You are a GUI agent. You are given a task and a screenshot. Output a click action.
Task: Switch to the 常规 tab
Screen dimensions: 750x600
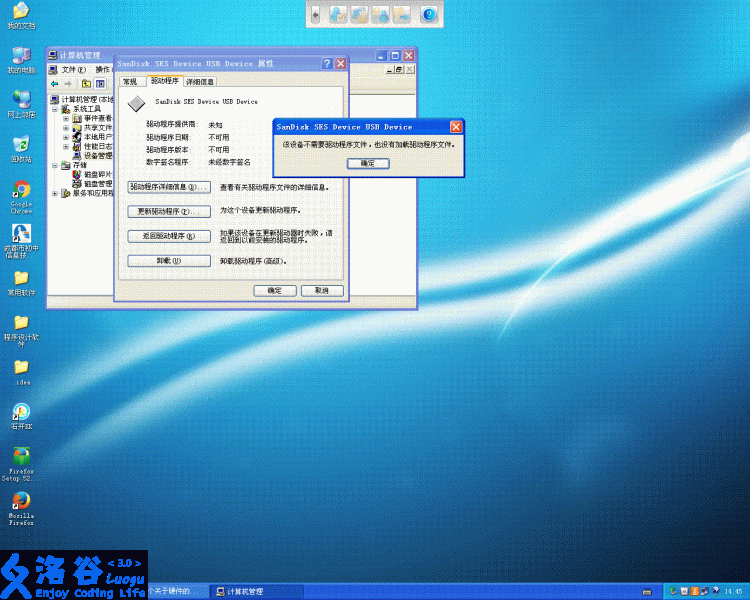pyautogui.click(x=129, y=81)
